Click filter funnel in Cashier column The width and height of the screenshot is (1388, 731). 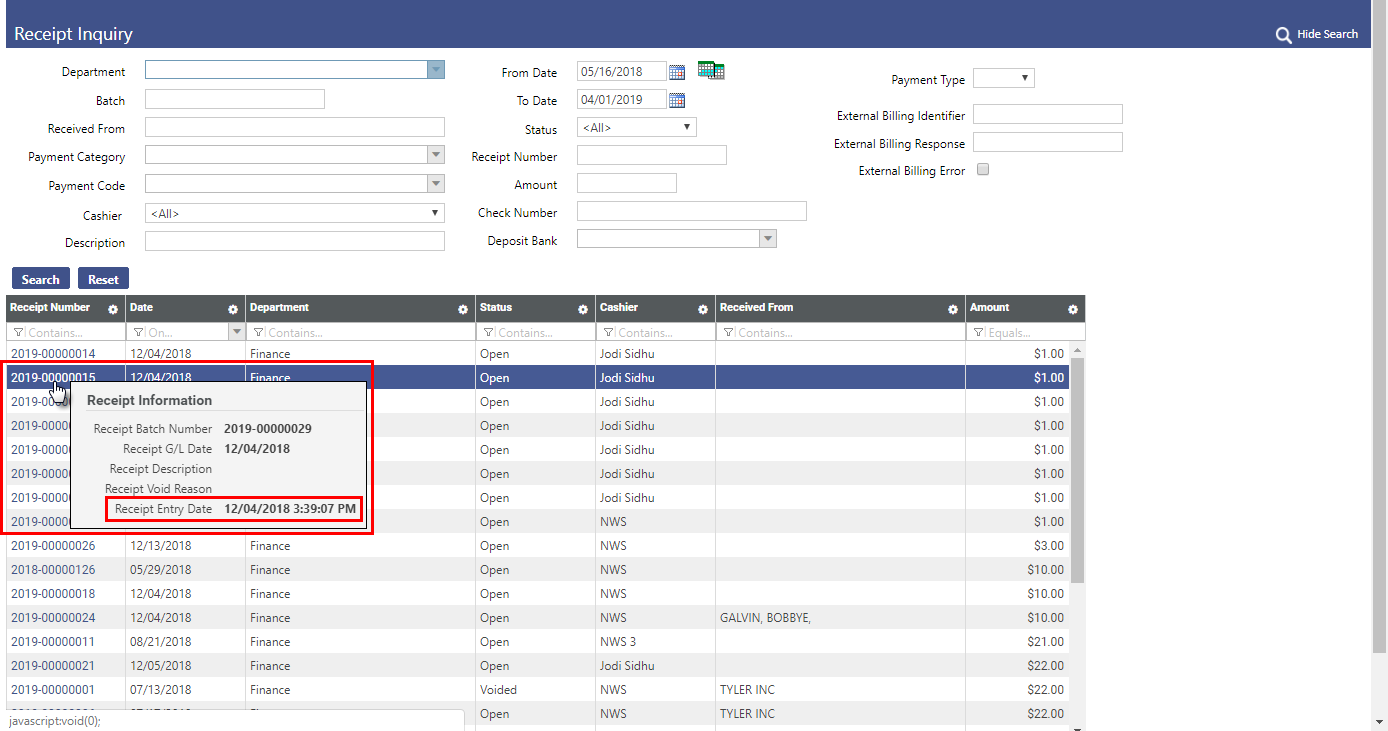coord(608,333)
